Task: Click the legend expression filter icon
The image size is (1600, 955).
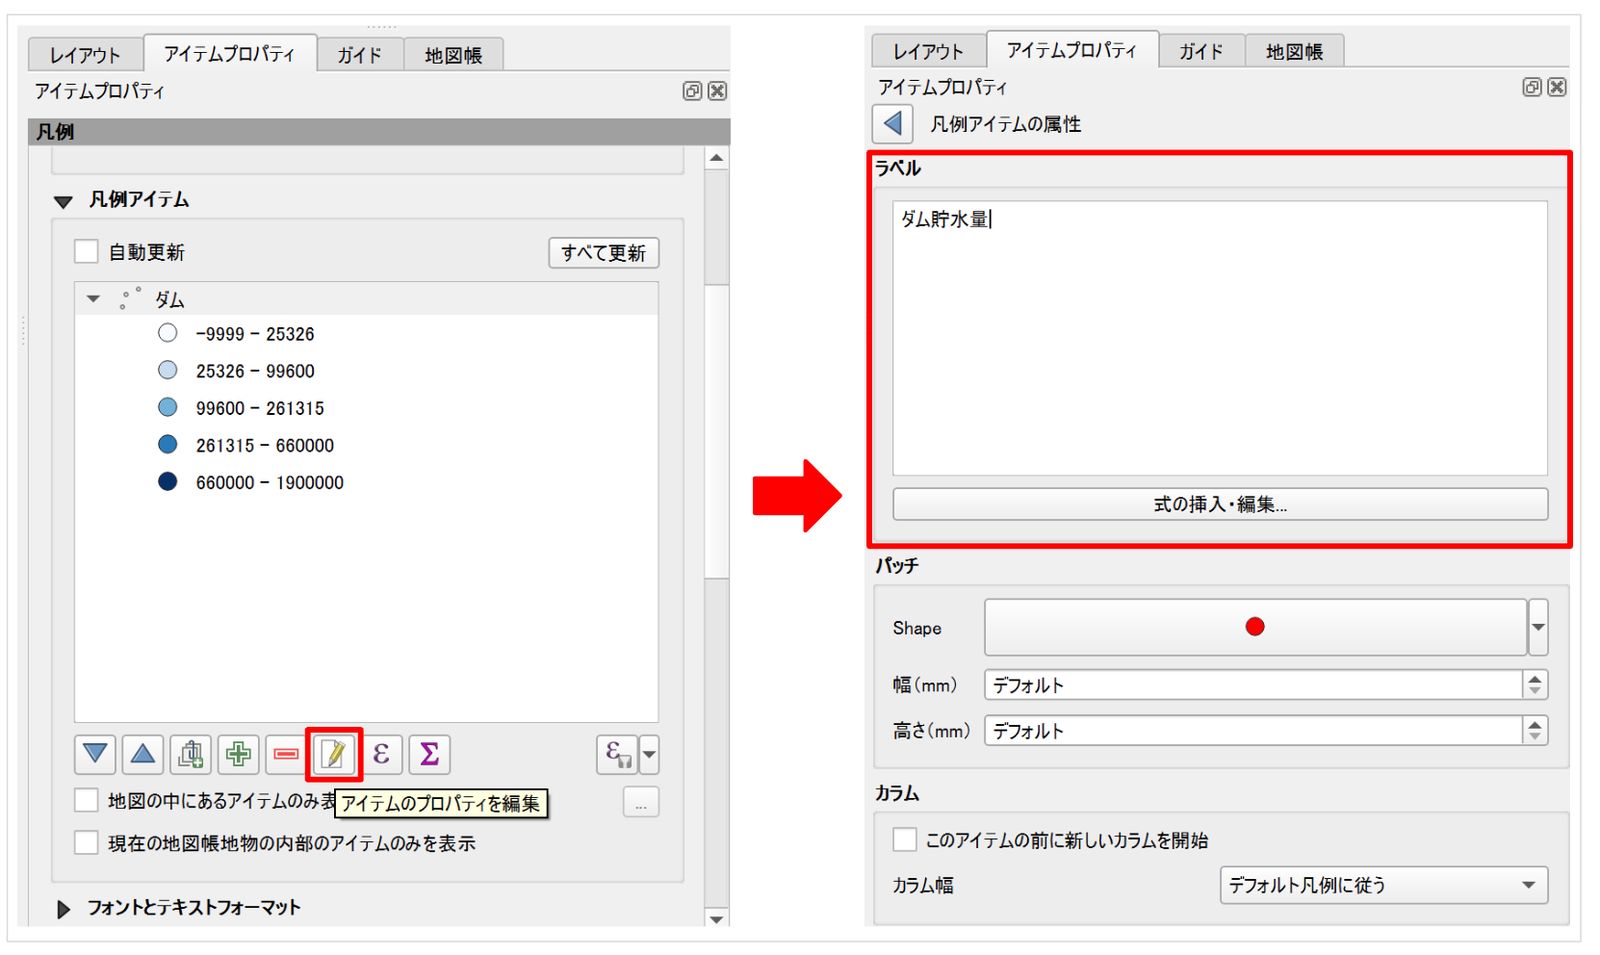Action: click(617, 754)
